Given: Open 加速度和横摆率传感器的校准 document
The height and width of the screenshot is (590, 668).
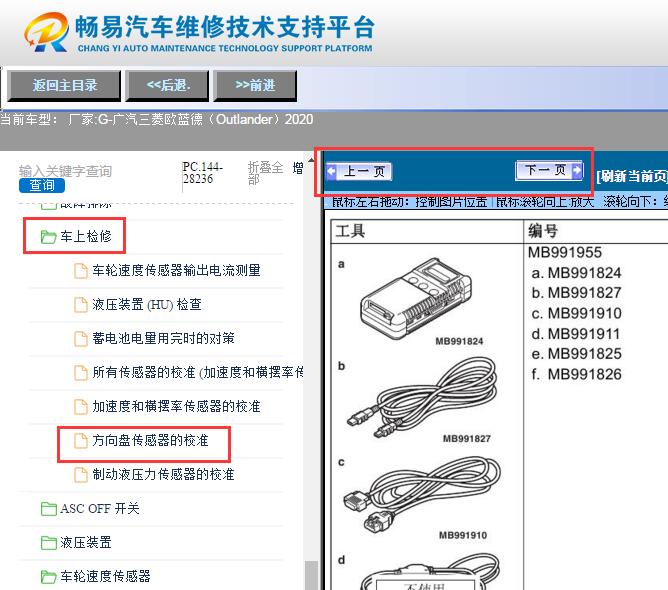Looking at the screenshot, I should 176,406.
